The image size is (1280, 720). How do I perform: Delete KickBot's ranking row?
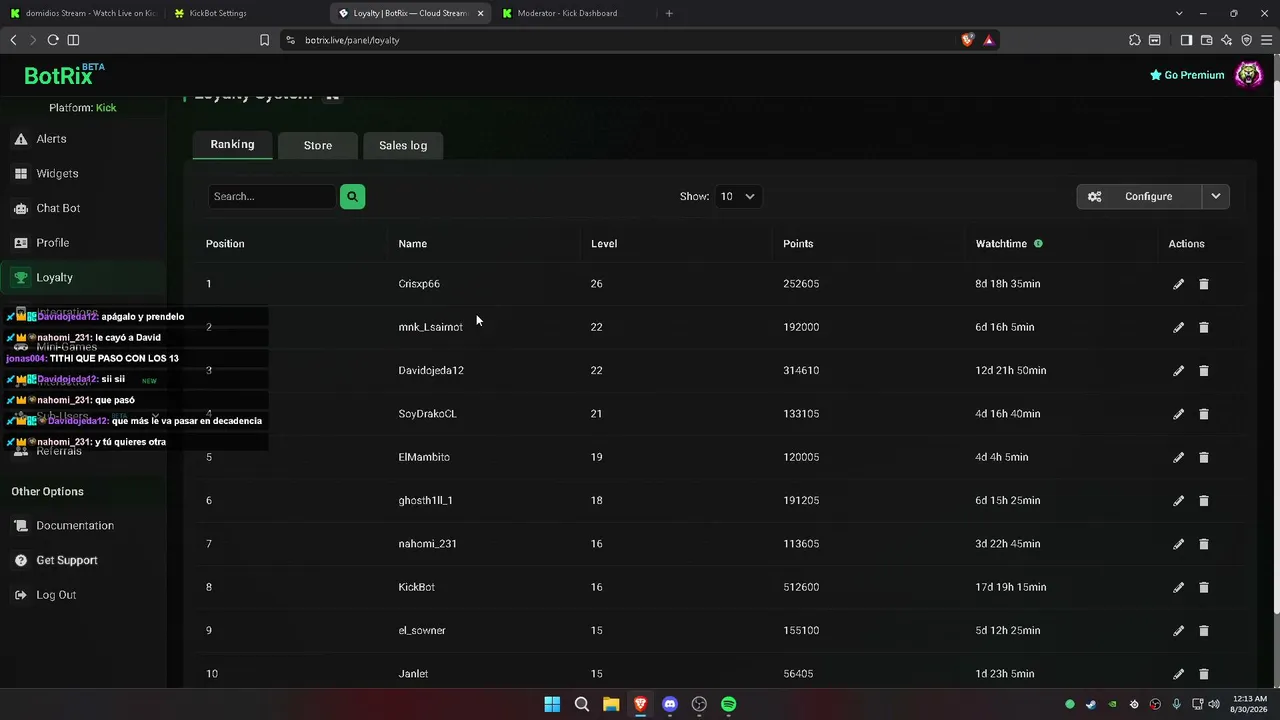(x=1203, y=587)
